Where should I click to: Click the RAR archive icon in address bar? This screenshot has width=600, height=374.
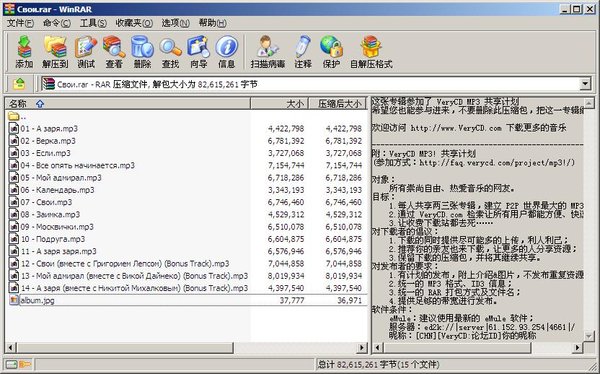click(x=49, y=84)
